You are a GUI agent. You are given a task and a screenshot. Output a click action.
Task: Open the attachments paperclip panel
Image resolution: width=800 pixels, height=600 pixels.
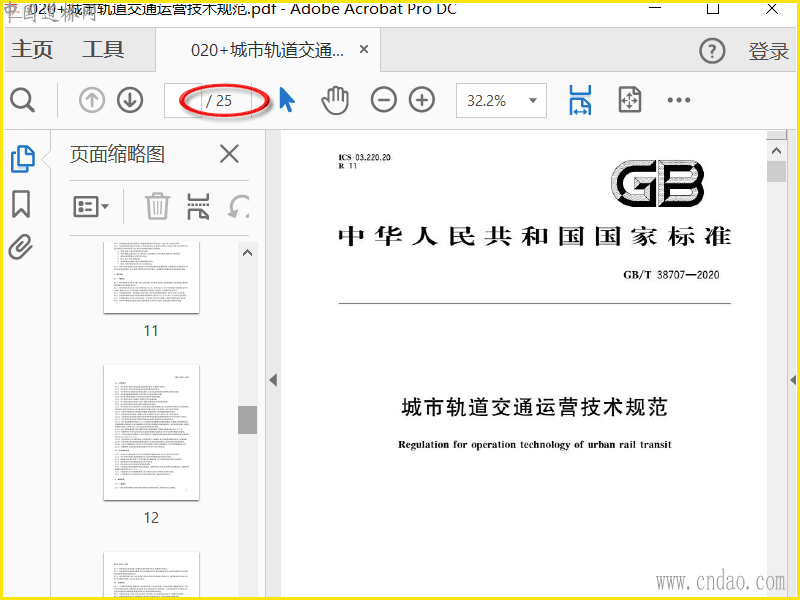21,247
